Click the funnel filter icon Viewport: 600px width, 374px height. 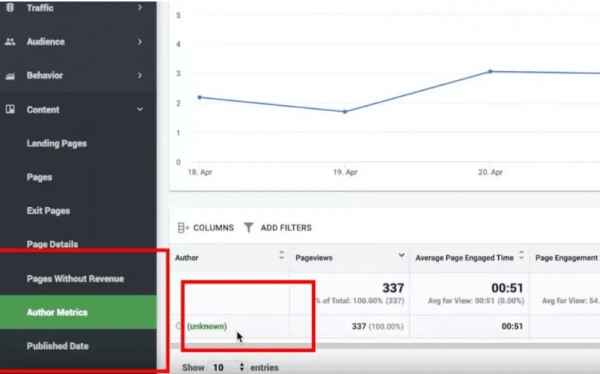pos(248,228)
